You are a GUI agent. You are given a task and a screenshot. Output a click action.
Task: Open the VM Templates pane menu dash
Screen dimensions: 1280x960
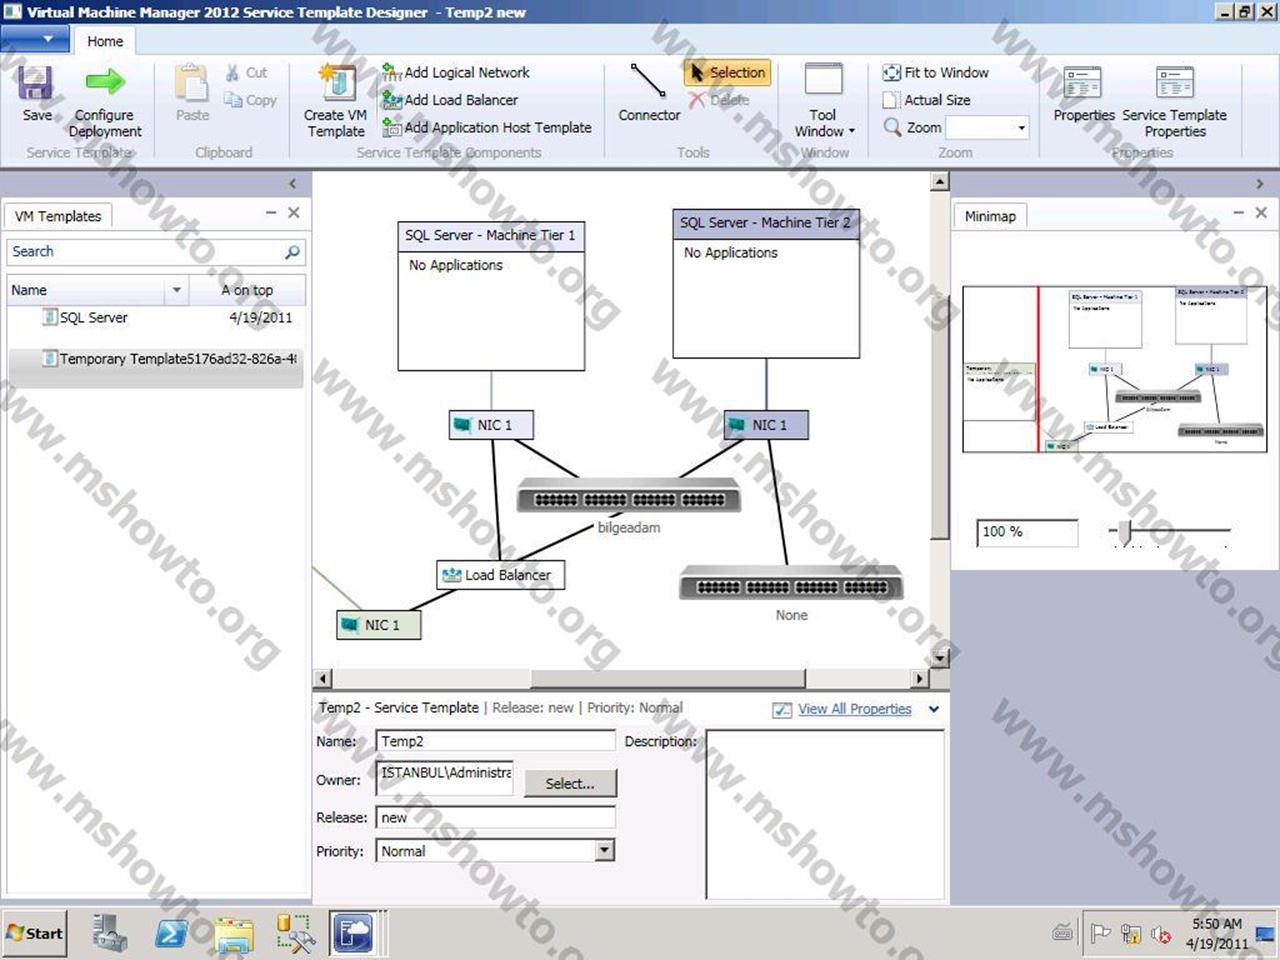271,213
